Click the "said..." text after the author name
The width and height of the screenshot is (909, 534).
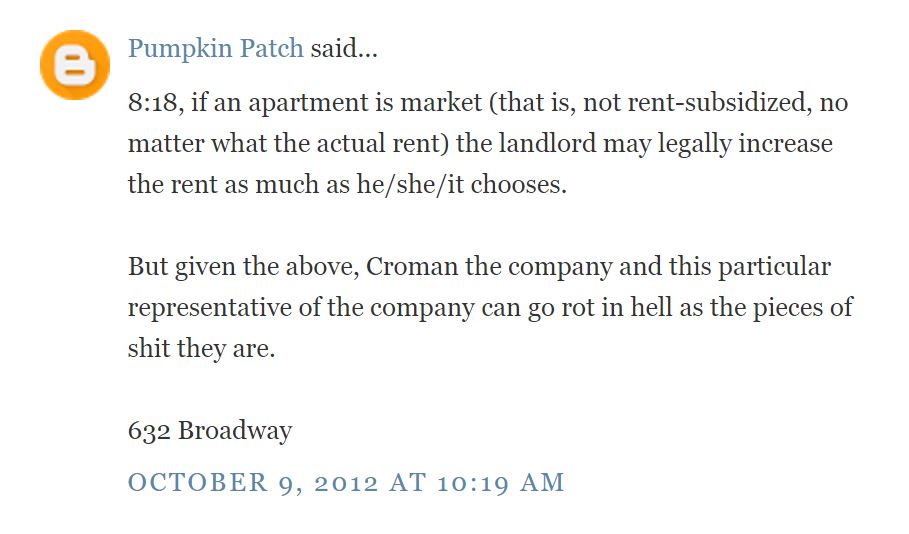tap(343, 48)
